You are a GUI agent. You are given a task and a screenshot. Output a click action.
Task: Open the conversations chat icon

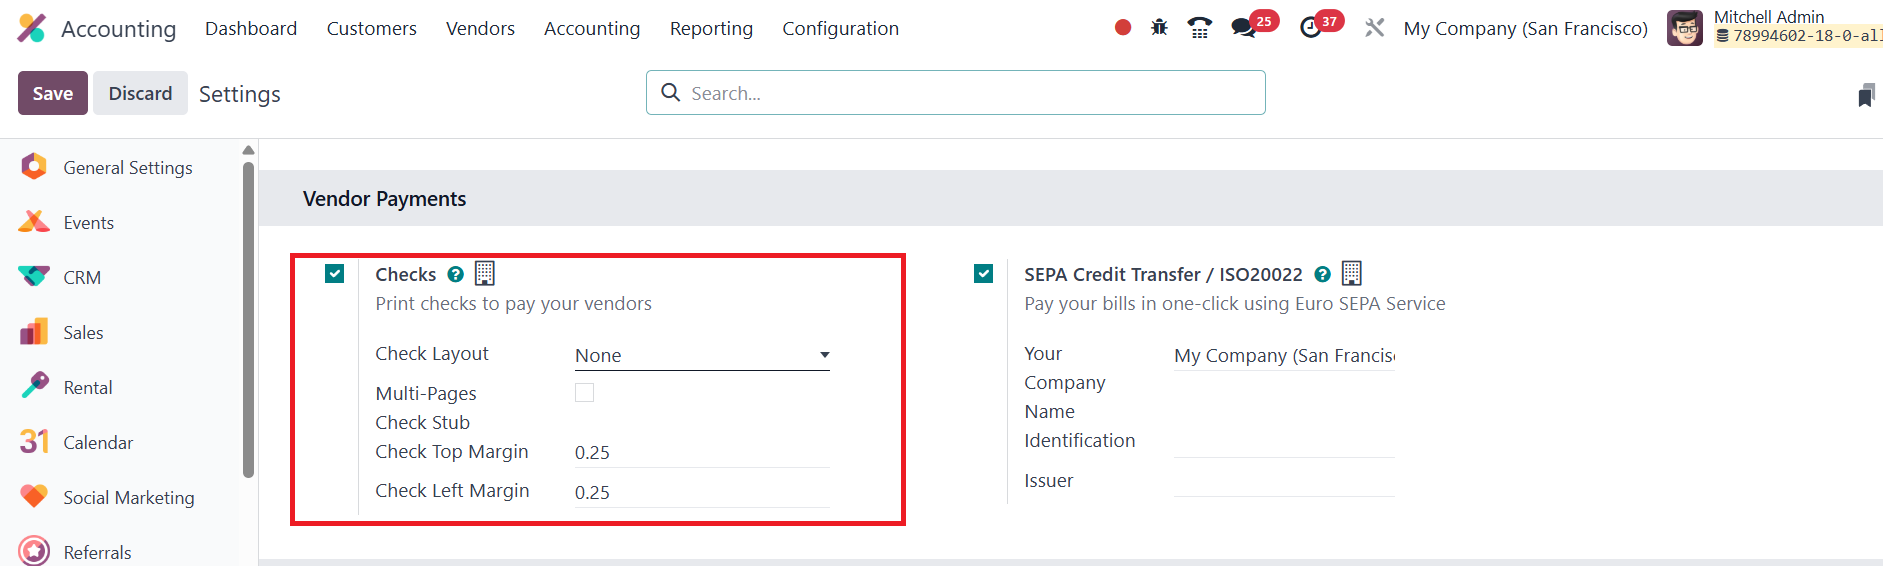click(1244, 28)
